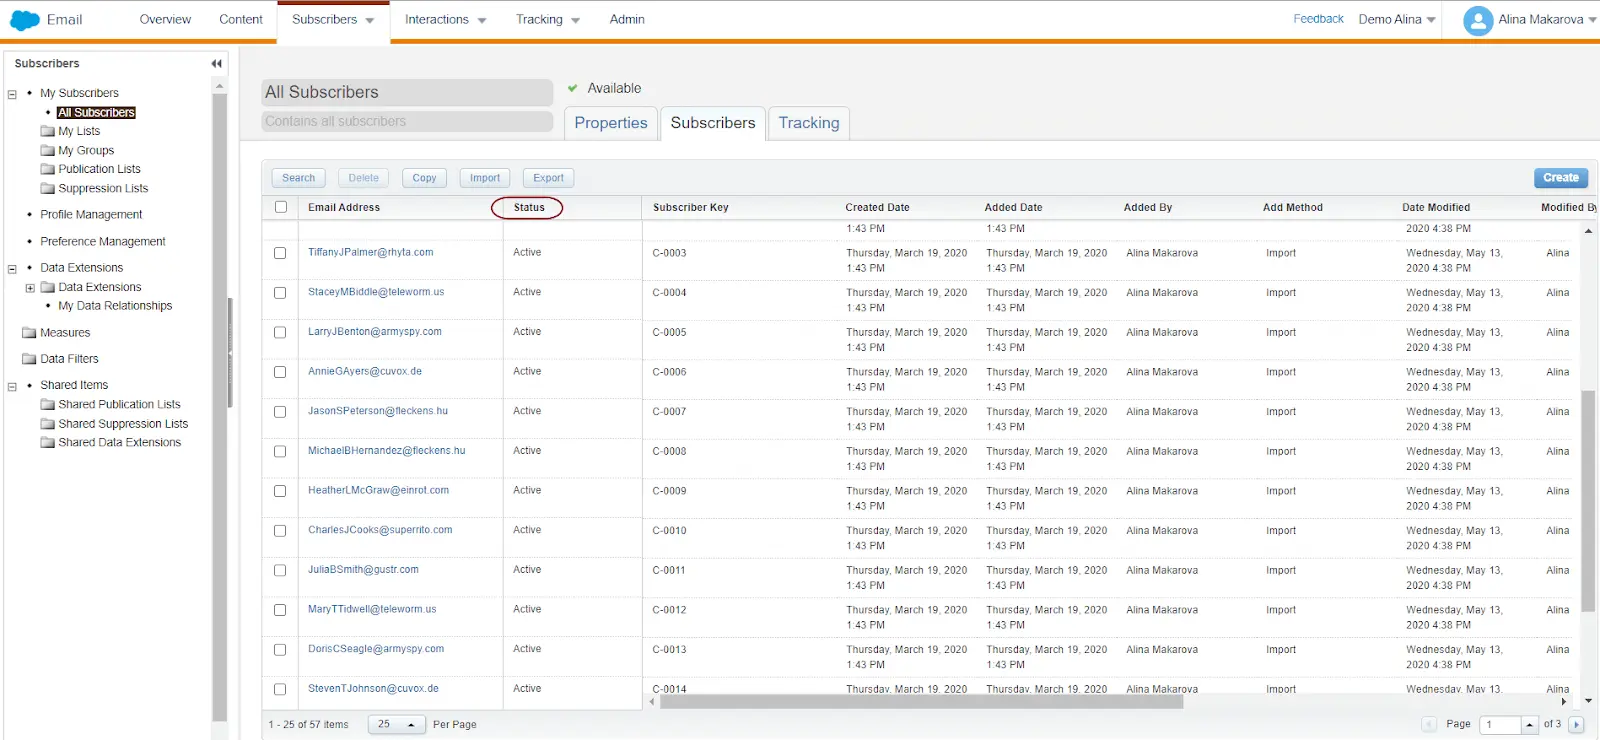The image size is (1600, 740).
Task: Open the Per Page count dropdown
Action: (396, 724)
